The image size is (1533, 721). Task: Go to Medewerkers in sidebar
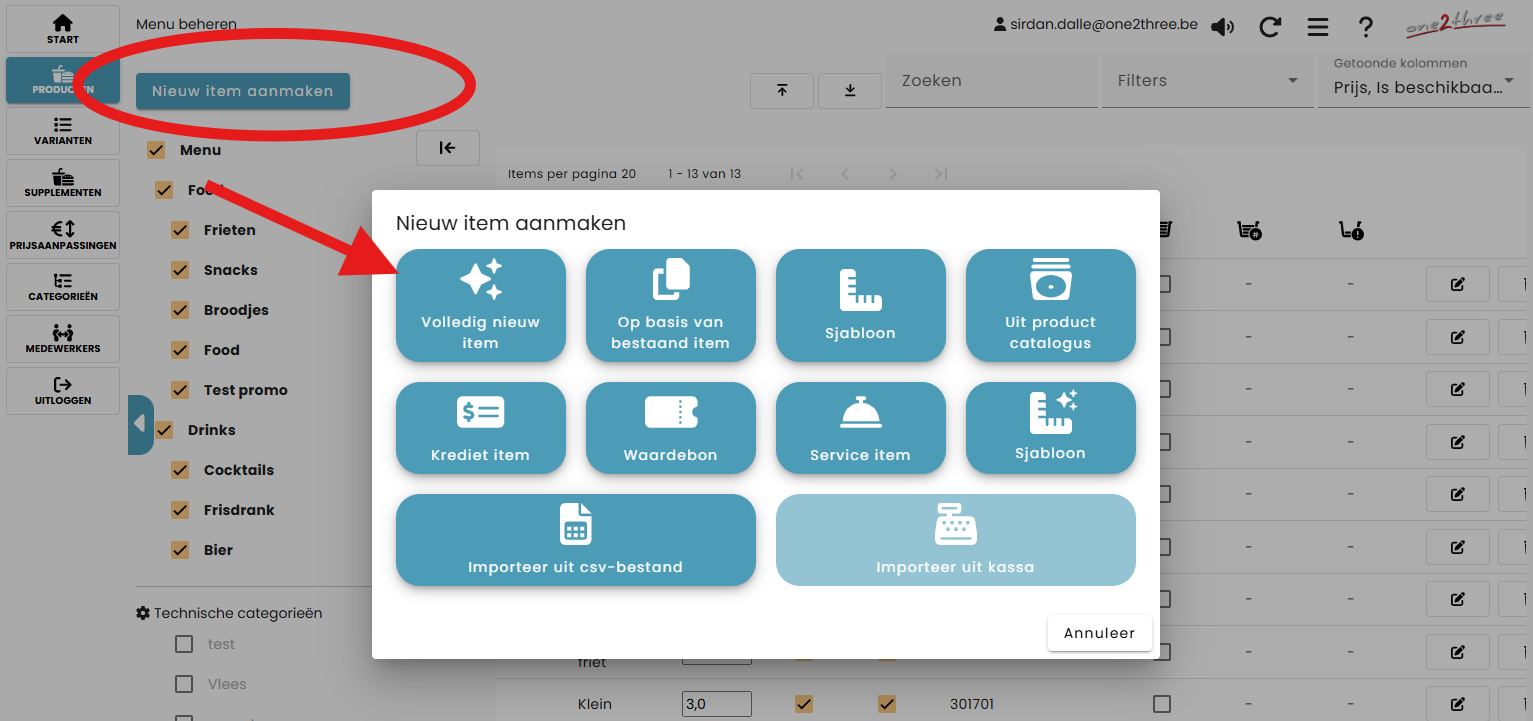tap(62, 339)
